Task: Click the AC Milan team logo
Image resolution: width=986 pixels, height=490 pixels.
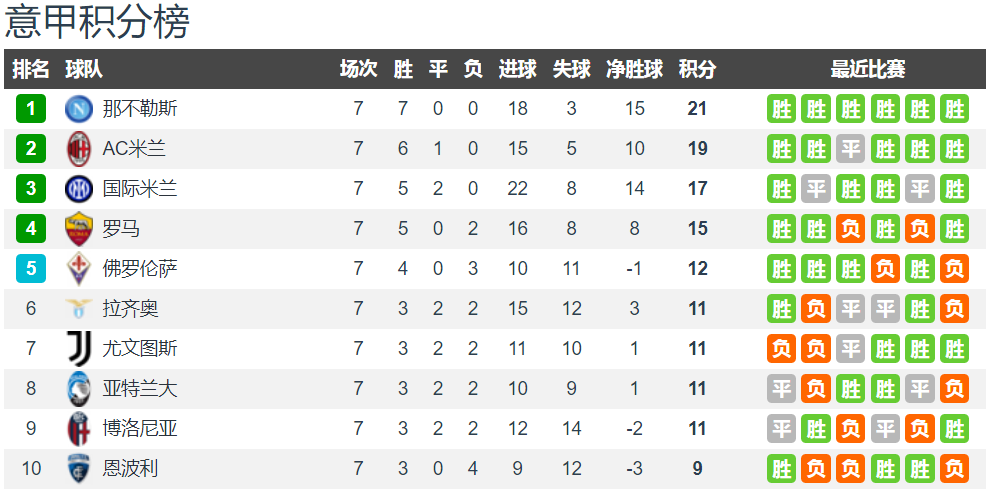Action: (x=79, y=149)
